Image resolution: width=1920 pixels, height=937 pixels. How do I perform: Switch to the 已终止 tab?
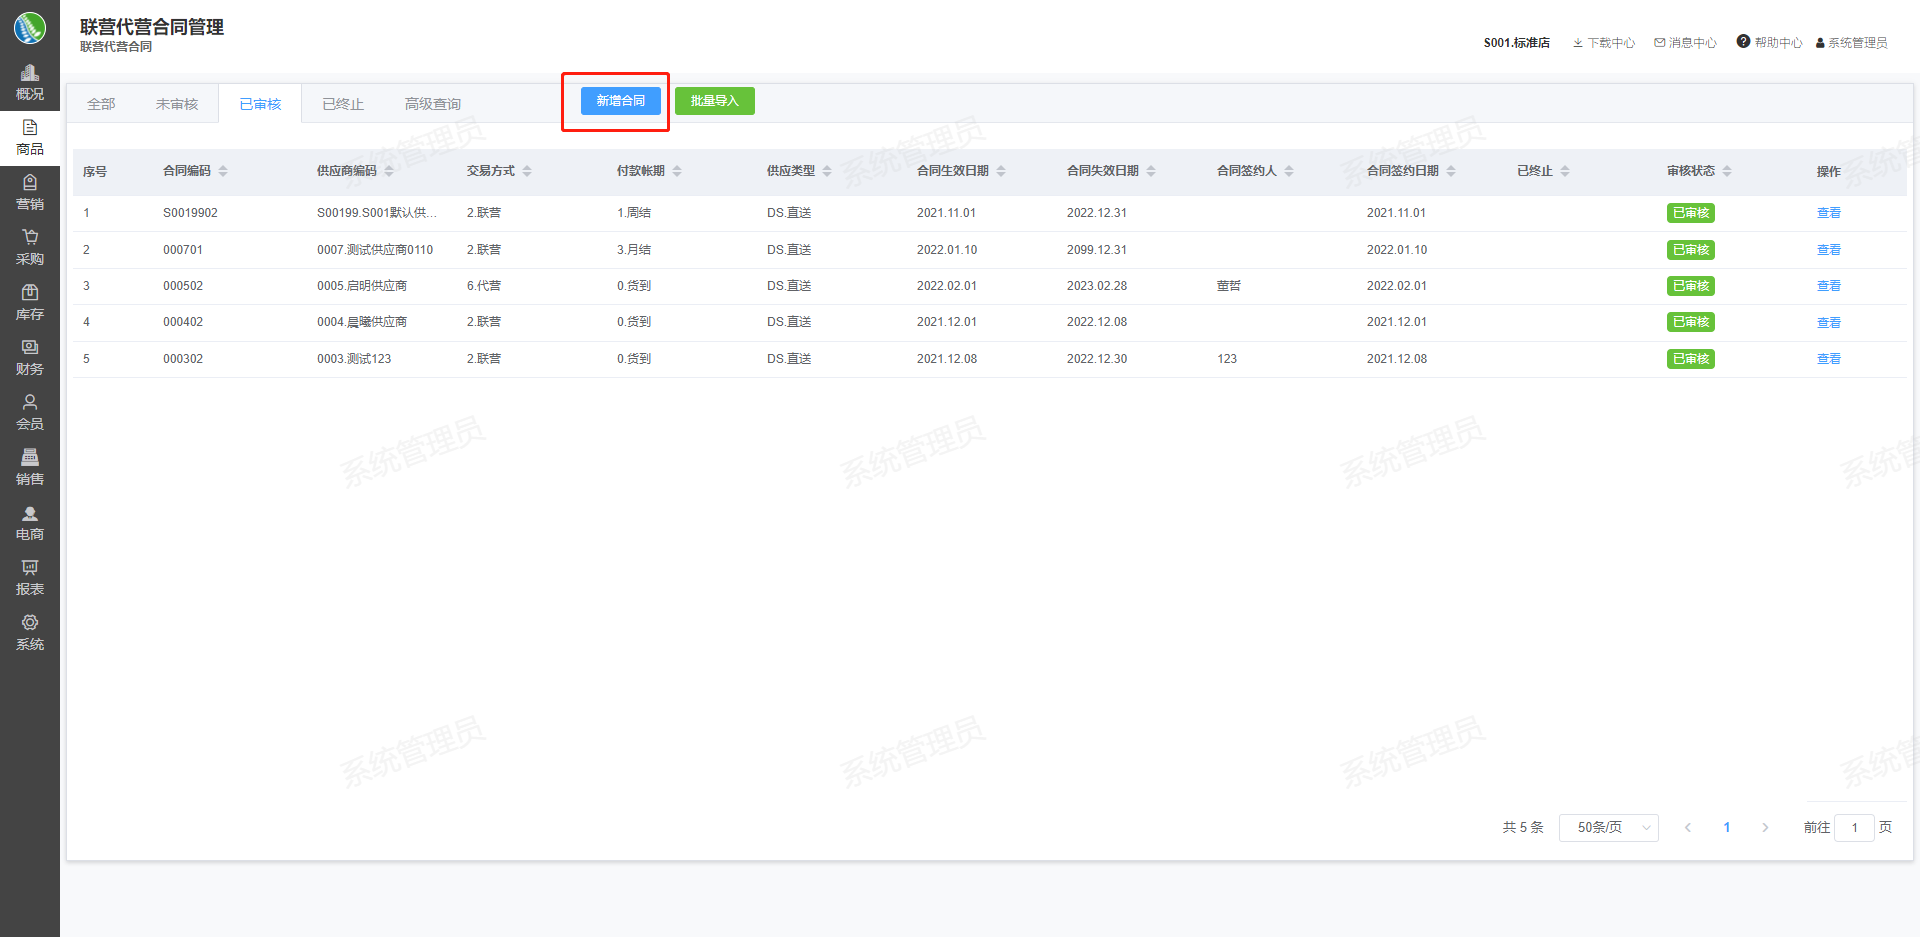pyautogui.click(x=343, y=104)
